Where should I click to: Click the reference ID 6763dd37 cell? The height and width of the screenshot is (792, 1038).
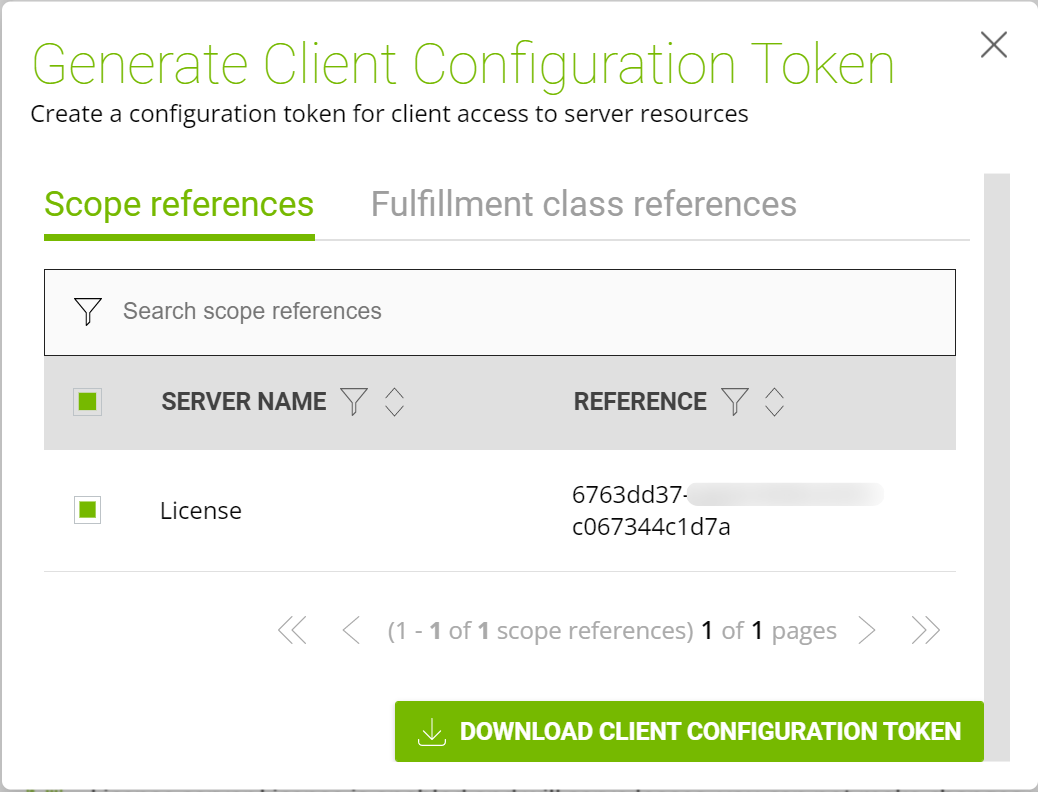pos(651,510)
